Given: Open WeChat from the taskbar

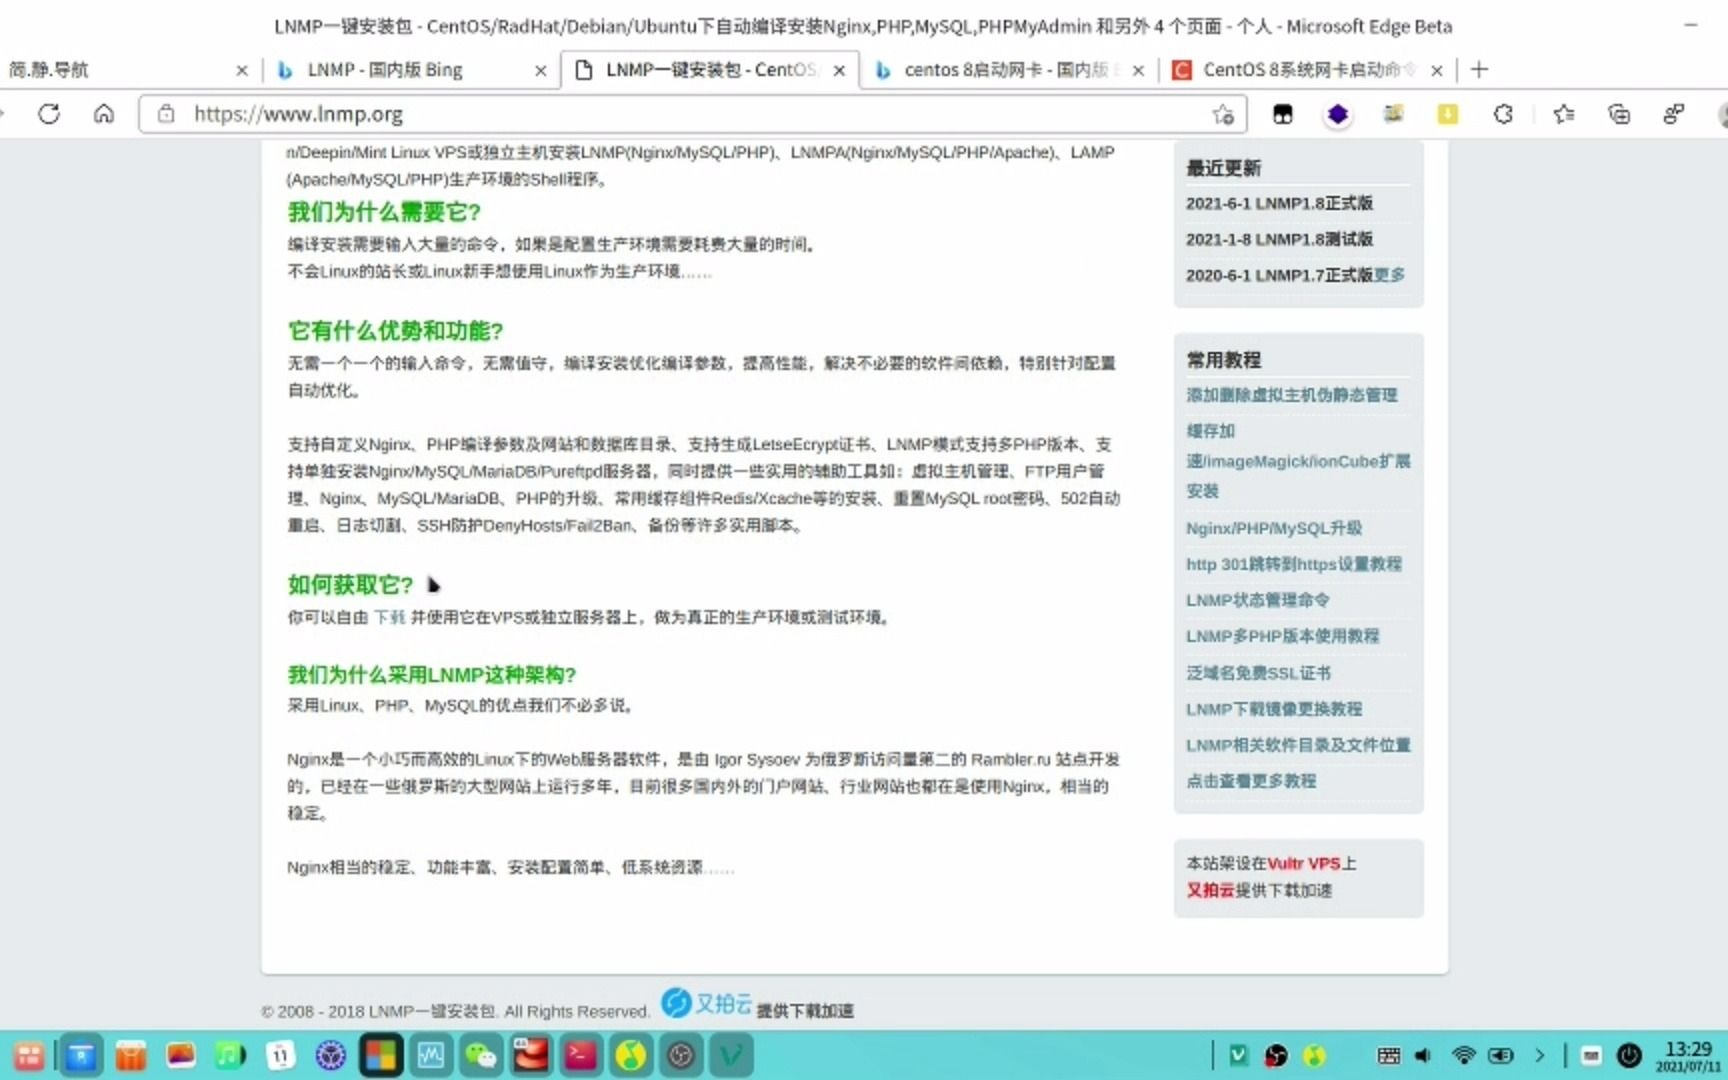Looking at the screenshot, I should pos(481,1056).
